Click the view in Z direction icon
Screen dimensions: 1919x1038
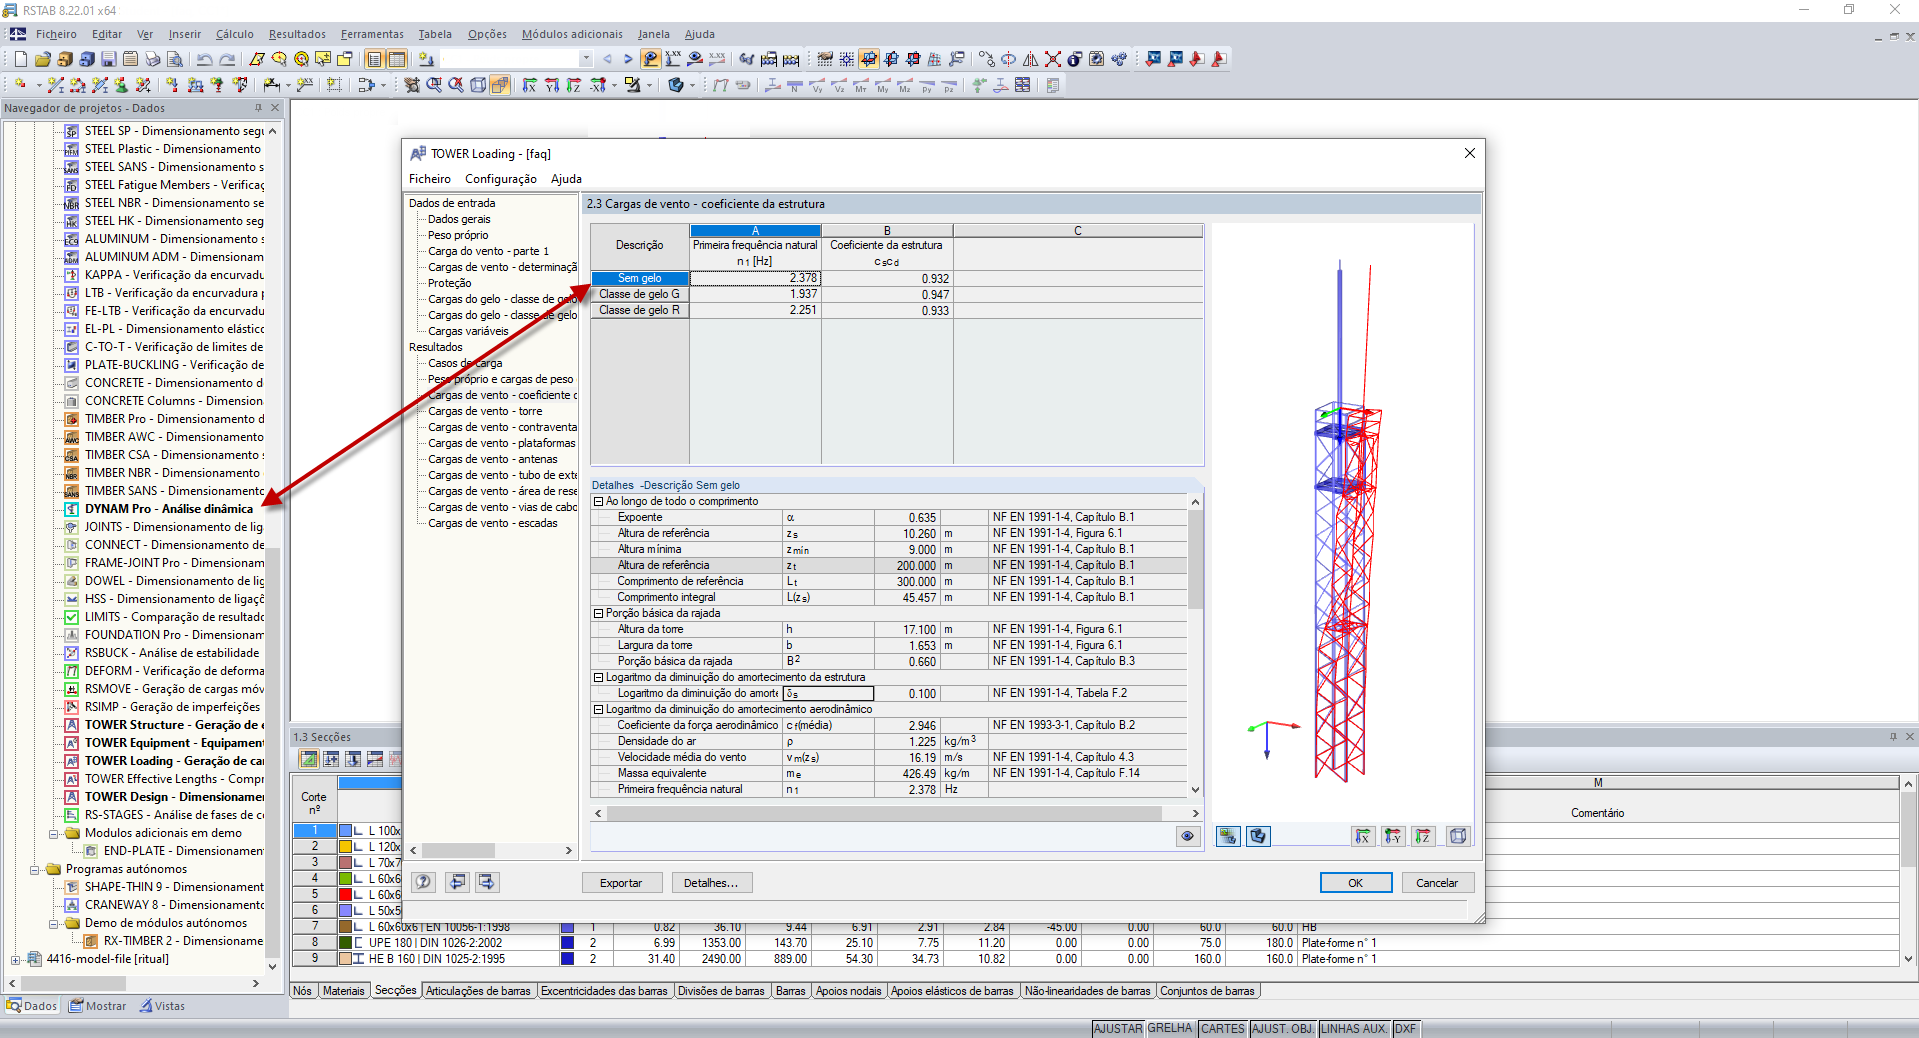tap(1422, 836)
